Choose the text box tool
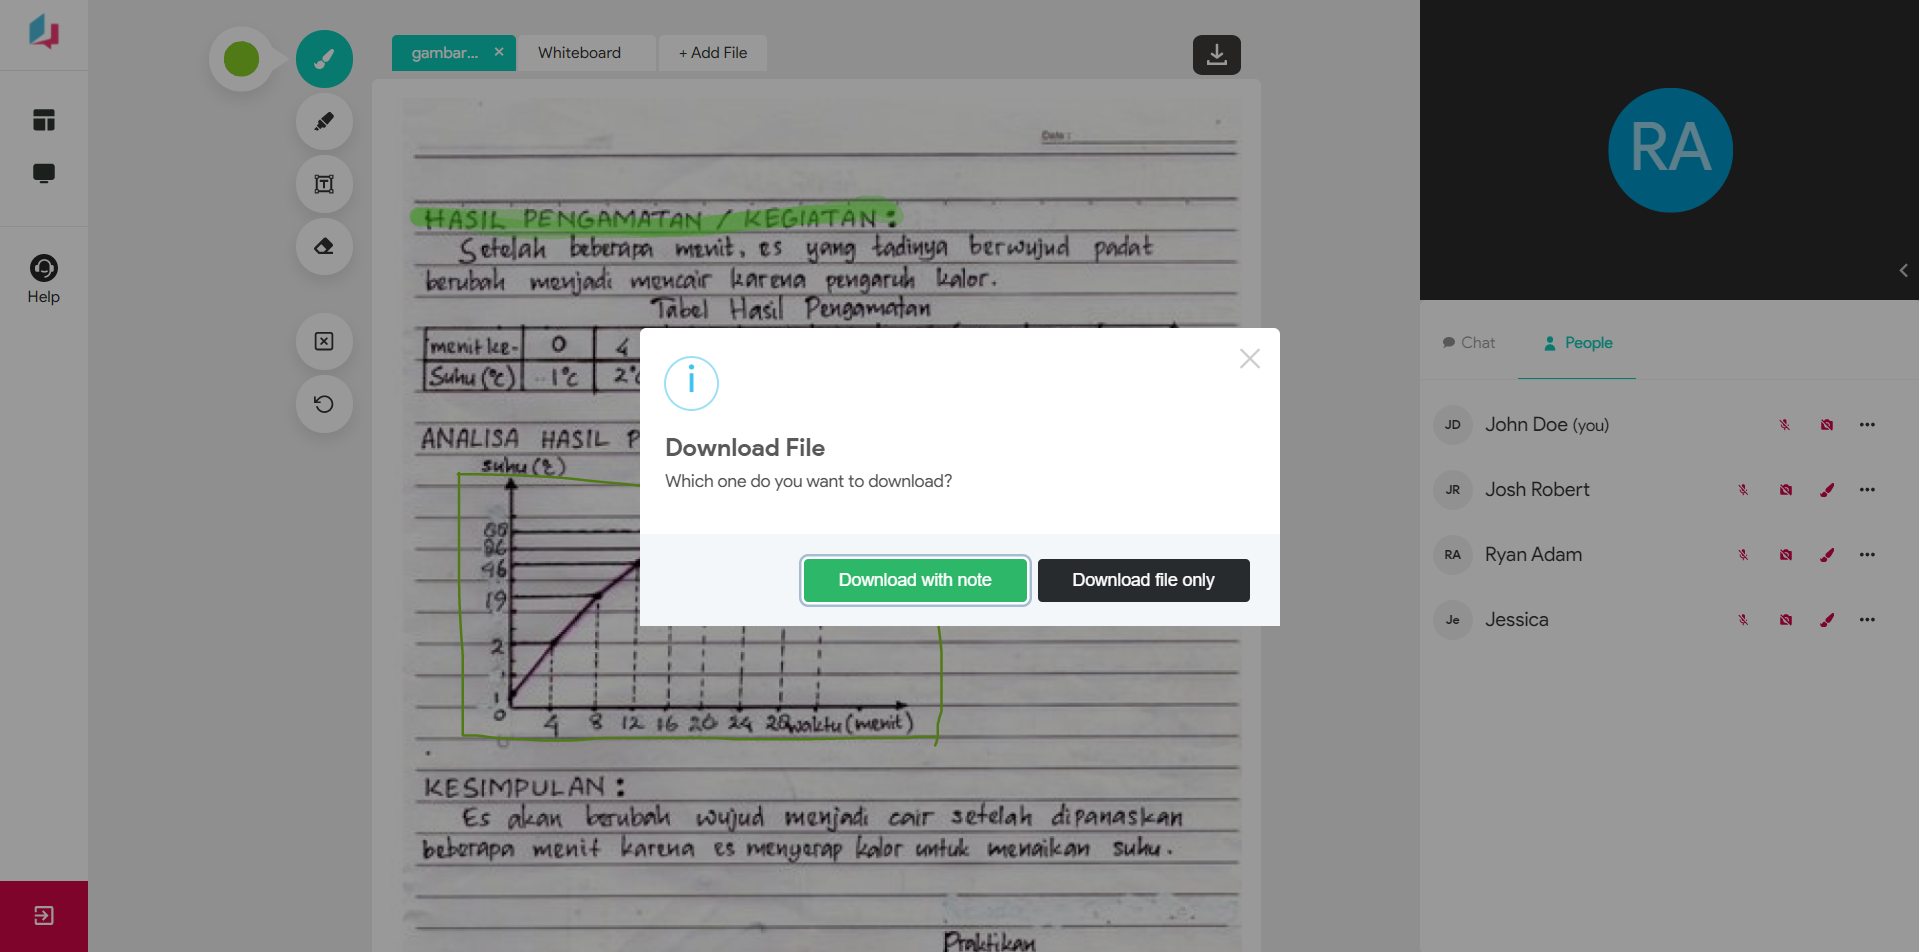This screenshot has width=1919, height=952. coord(324,184)
